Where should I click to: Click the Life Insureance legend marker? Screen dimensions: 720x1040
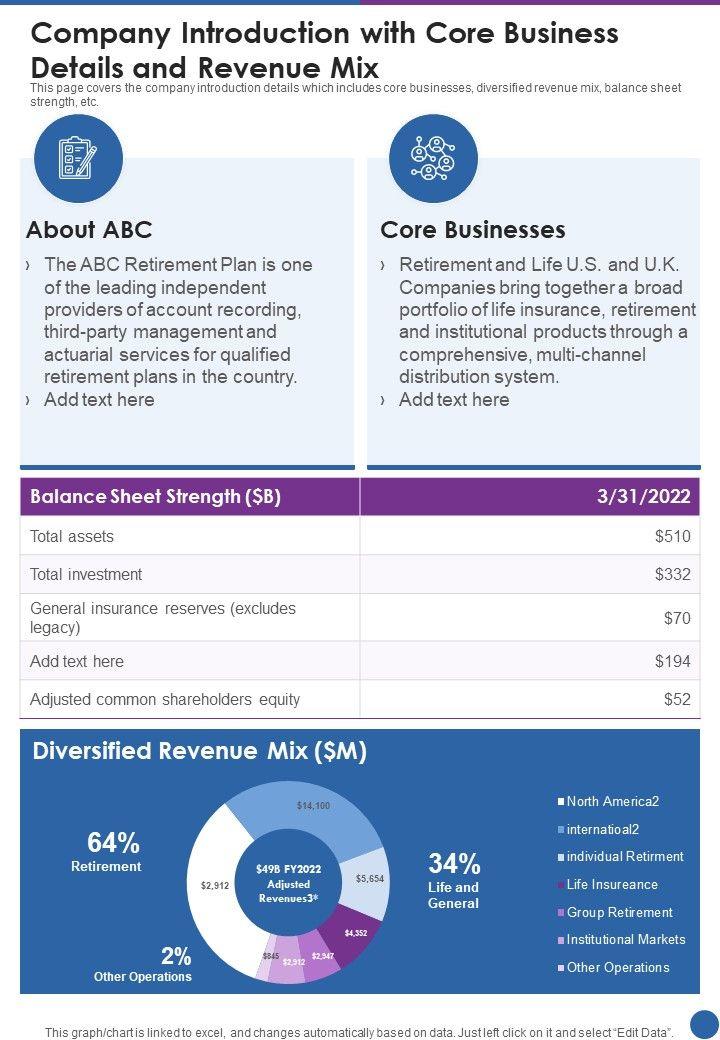pyautogui.click(x=561, y=885)
